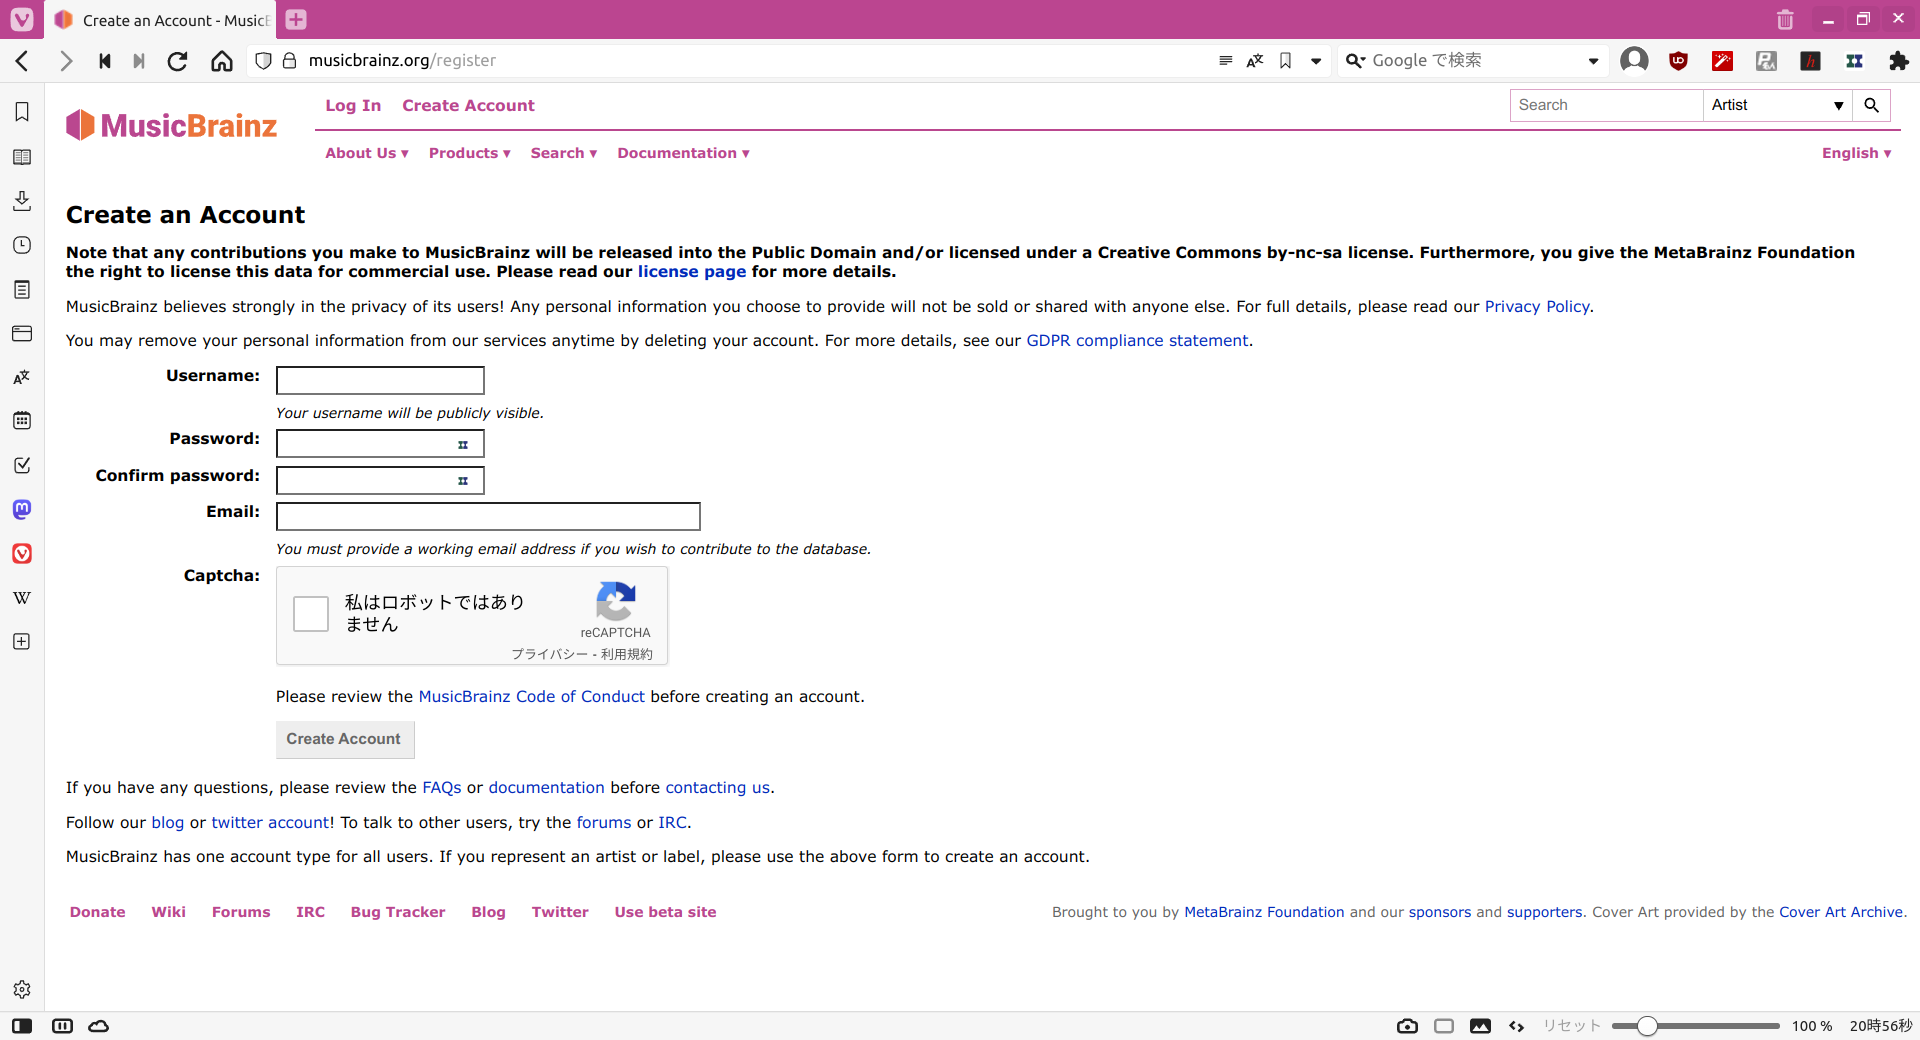Click the MusicBrainz search magnifier button
Viewport: 1920px width, 1040px height.
tap(1871, 105)
